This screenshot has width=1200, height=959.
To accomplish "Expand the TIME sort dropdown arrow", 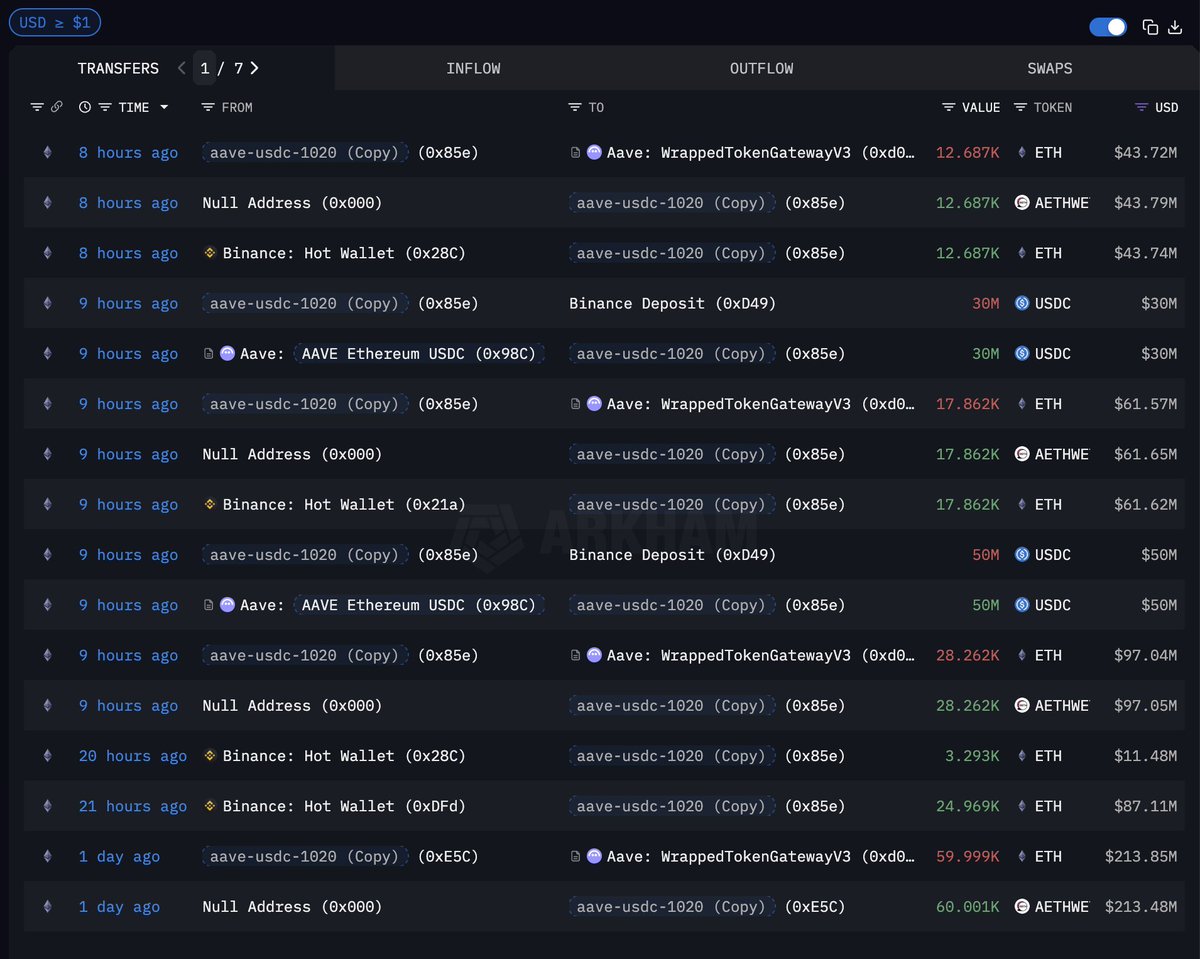I will 164,107.
